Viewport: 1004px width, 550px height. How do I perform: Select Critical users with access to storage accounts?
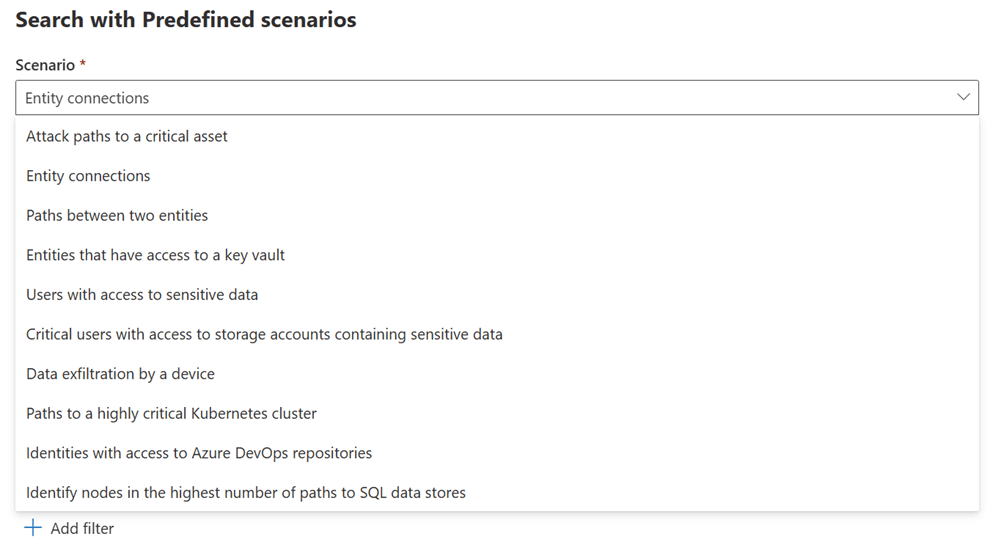click(x=264, y=334)
